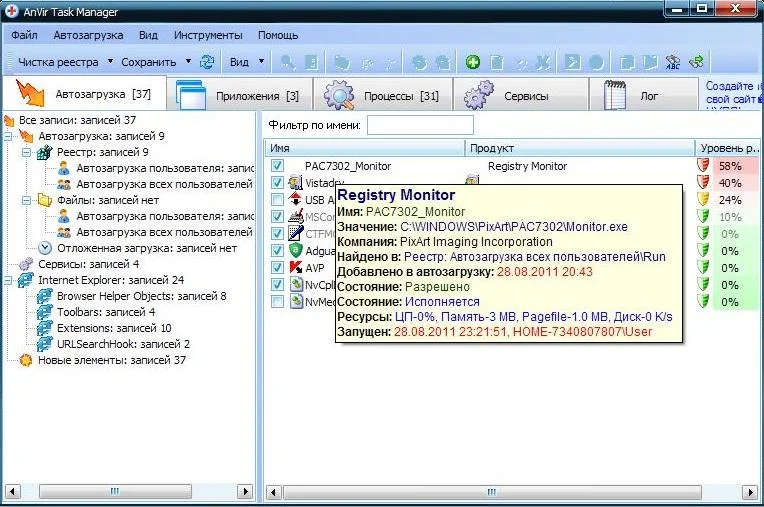Switch to the Приложения [3] tab
764x507 pixels.
[x=239, y=95]
